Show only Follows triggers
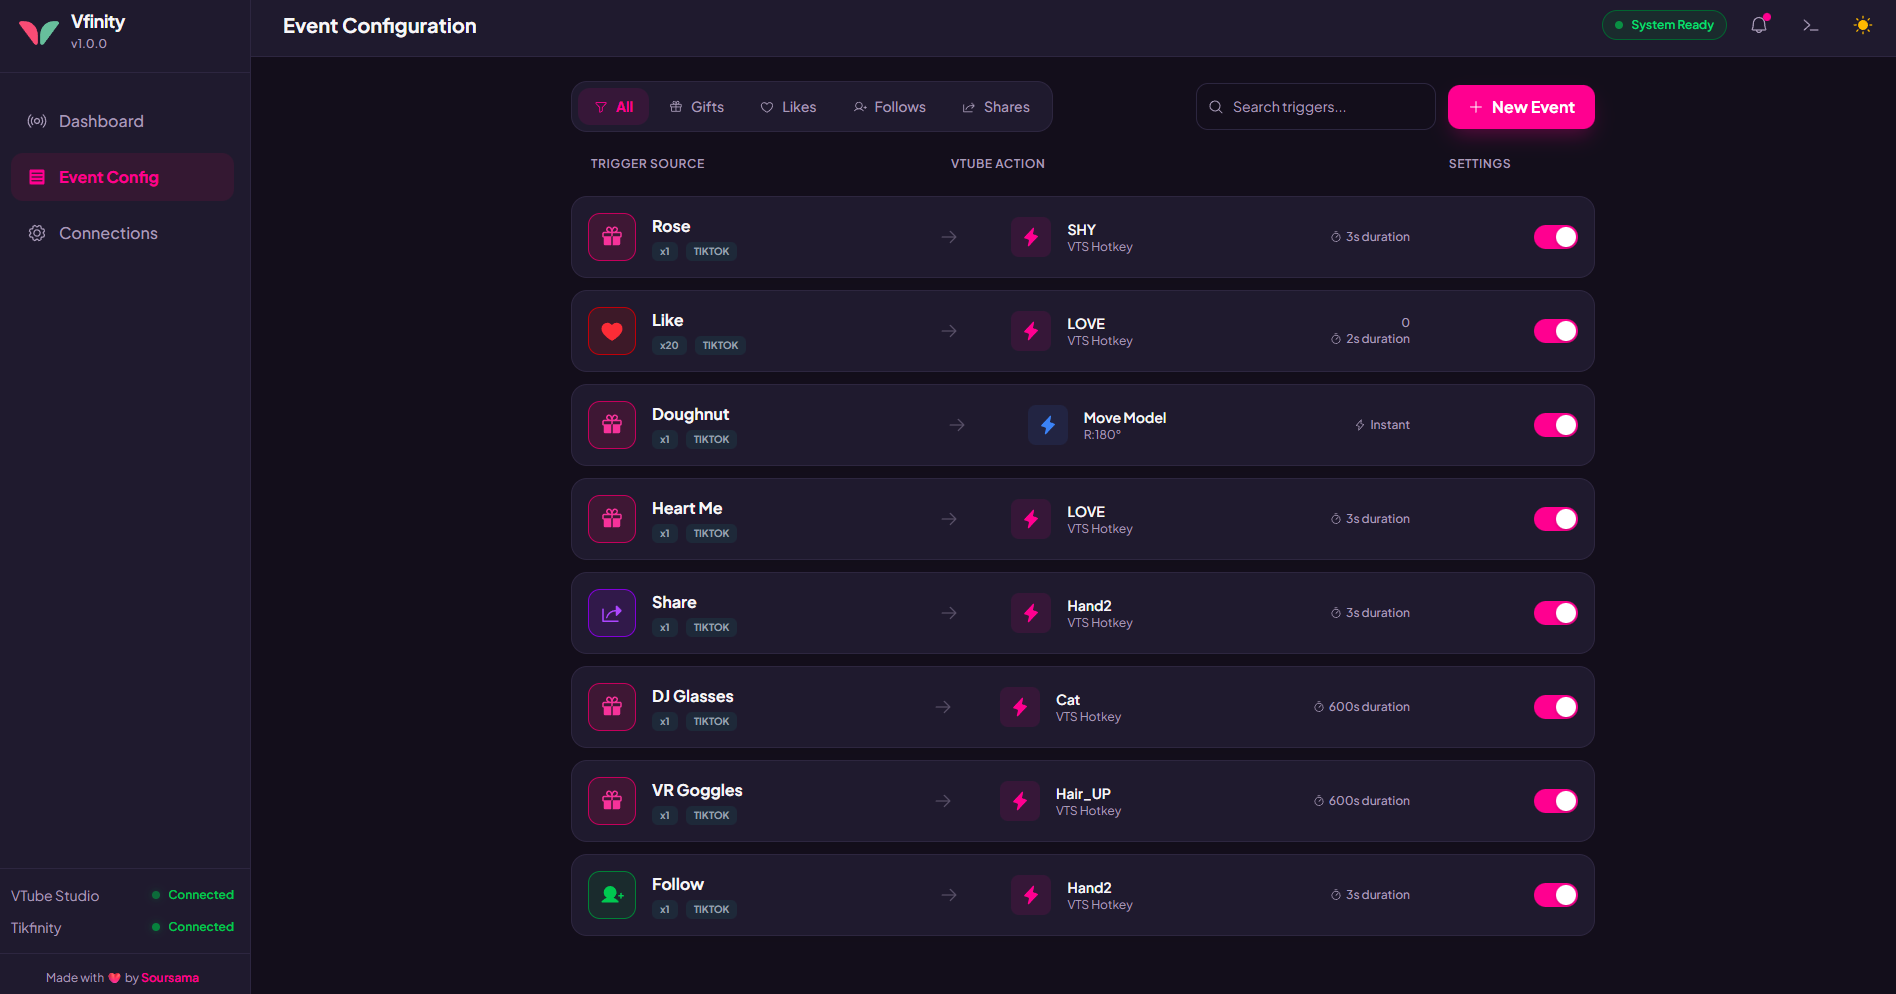Viewport: 1896px width, 994px height. (x=889, y=107)
